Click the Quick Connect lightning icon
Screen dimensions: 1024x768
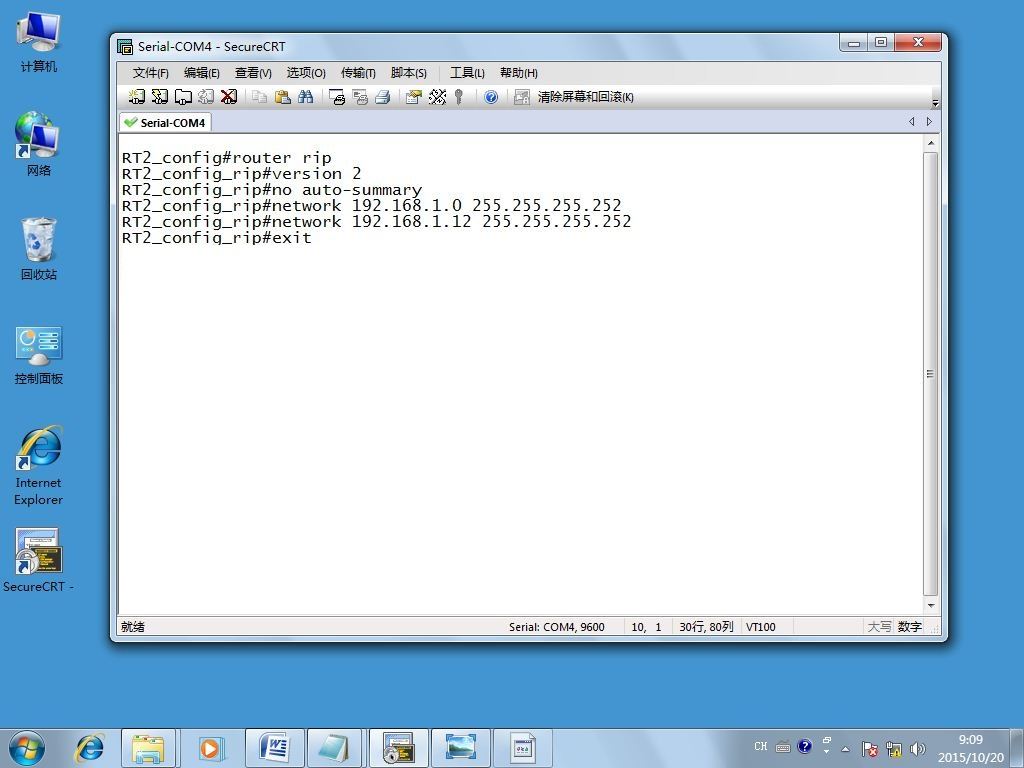coord(159,97)
